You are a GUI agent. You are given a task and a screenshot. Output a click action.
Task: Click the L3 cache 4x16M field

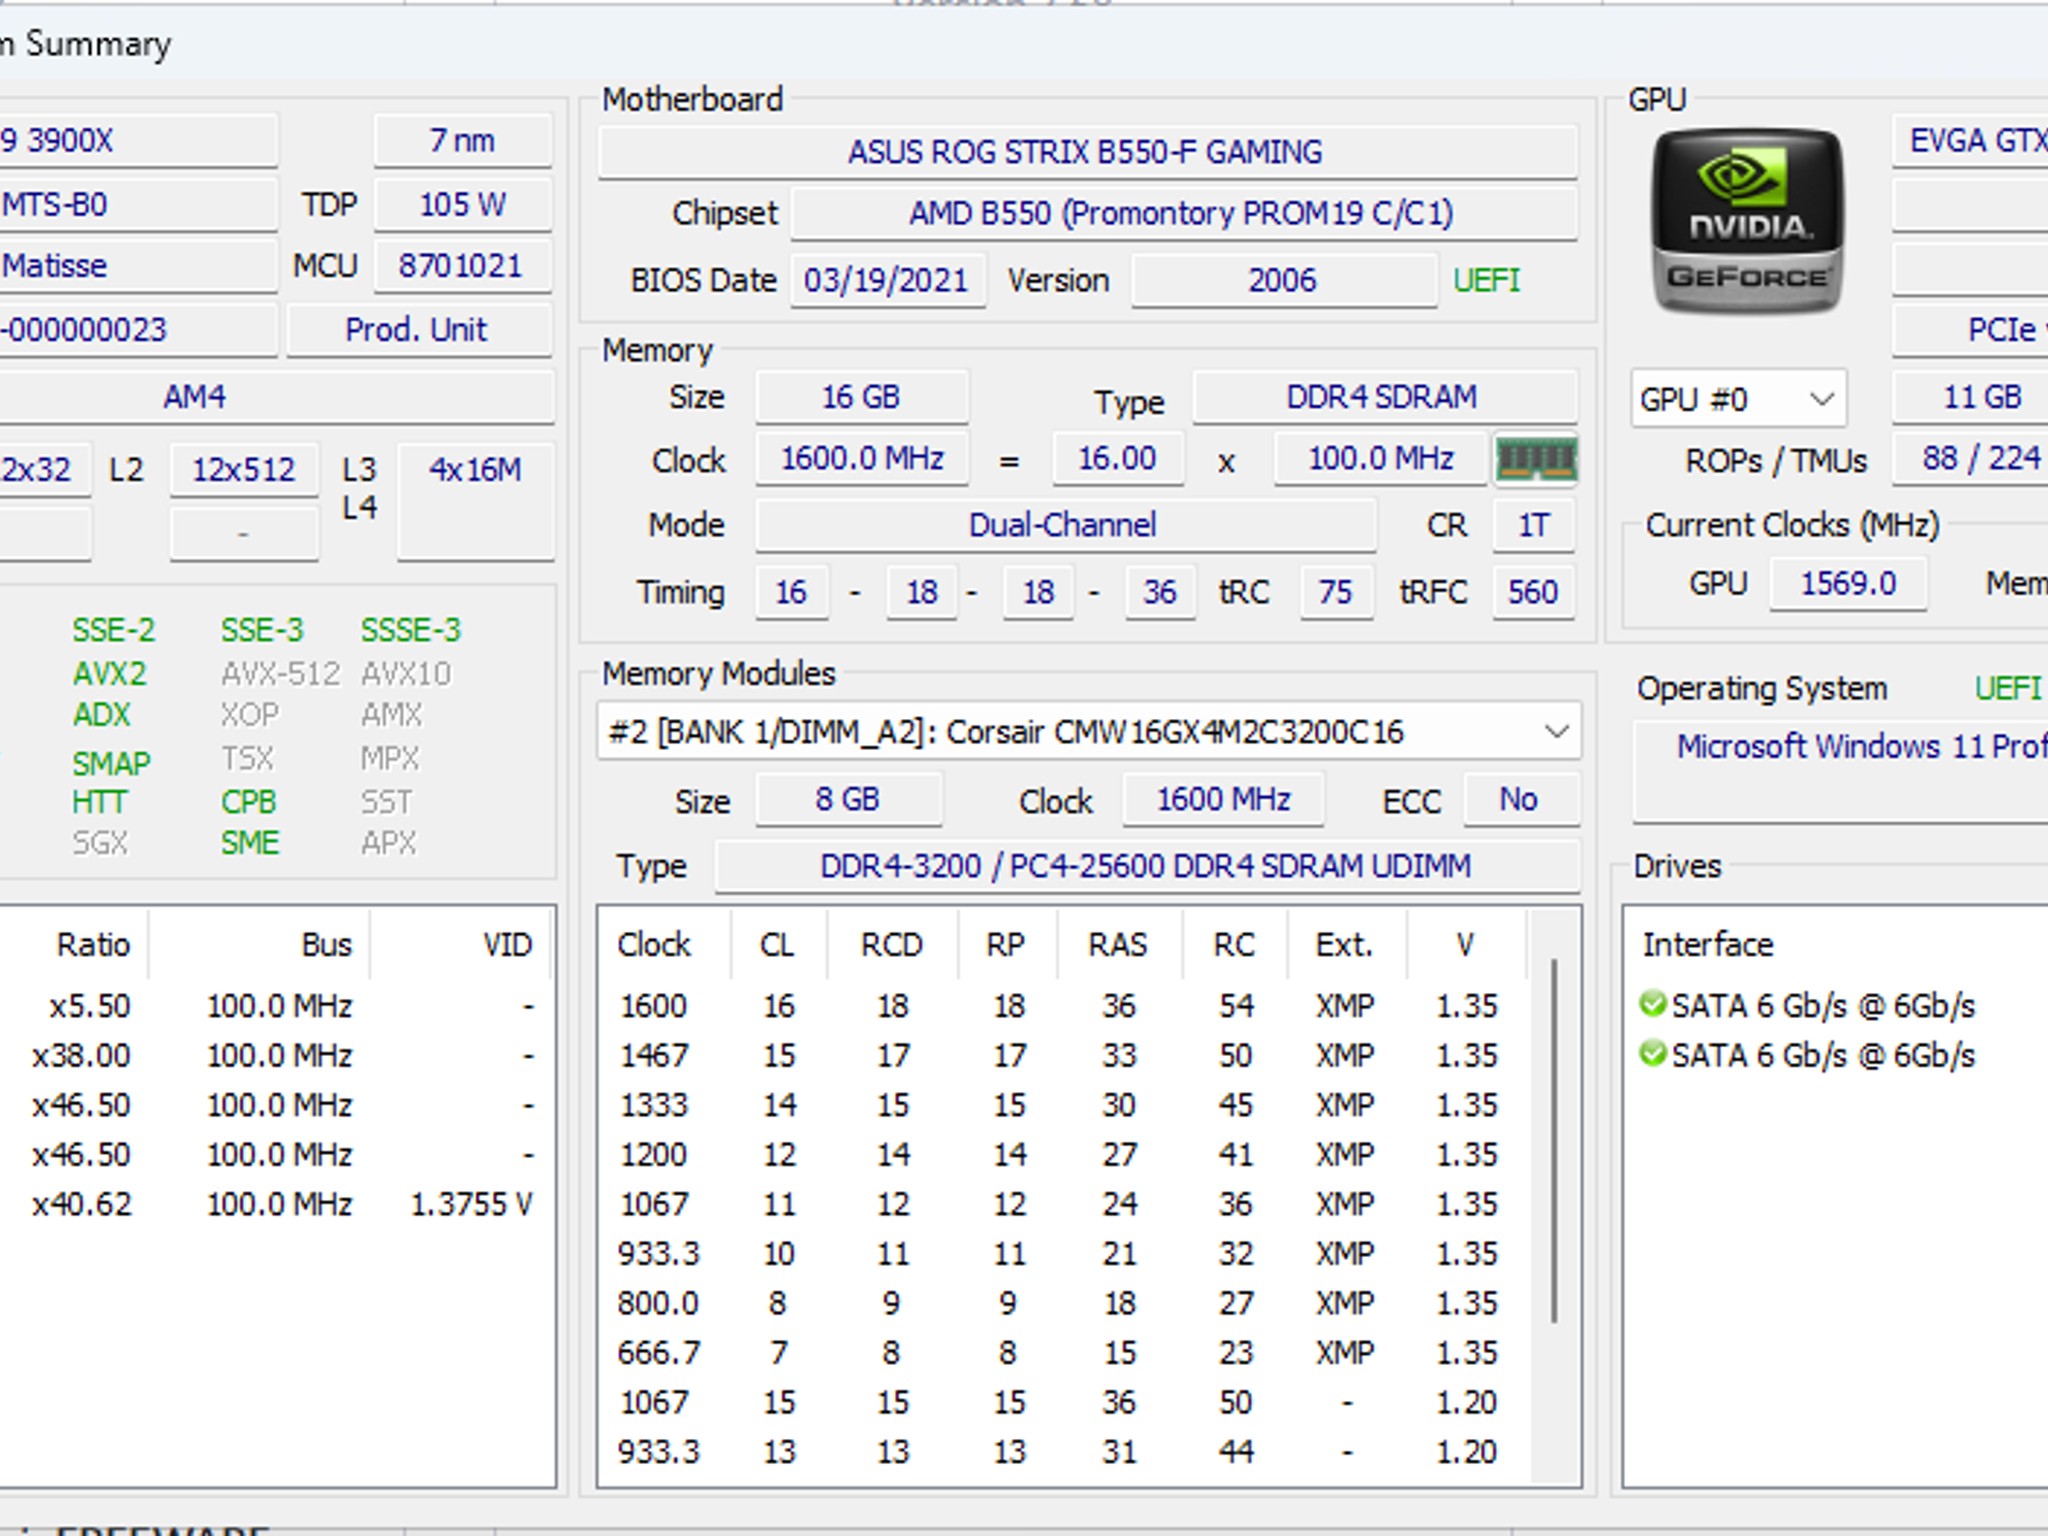pos(476,500)
